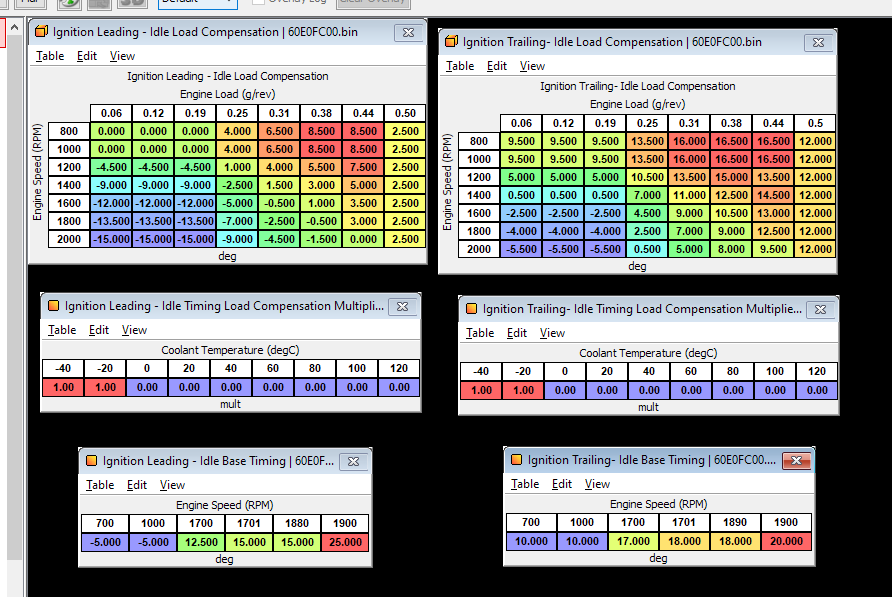Click the Ignition Trailing Load Compensation Multiplier window icon
This screenshot has height=597, width=892.
pyautogui.click(x=471, y=309)
